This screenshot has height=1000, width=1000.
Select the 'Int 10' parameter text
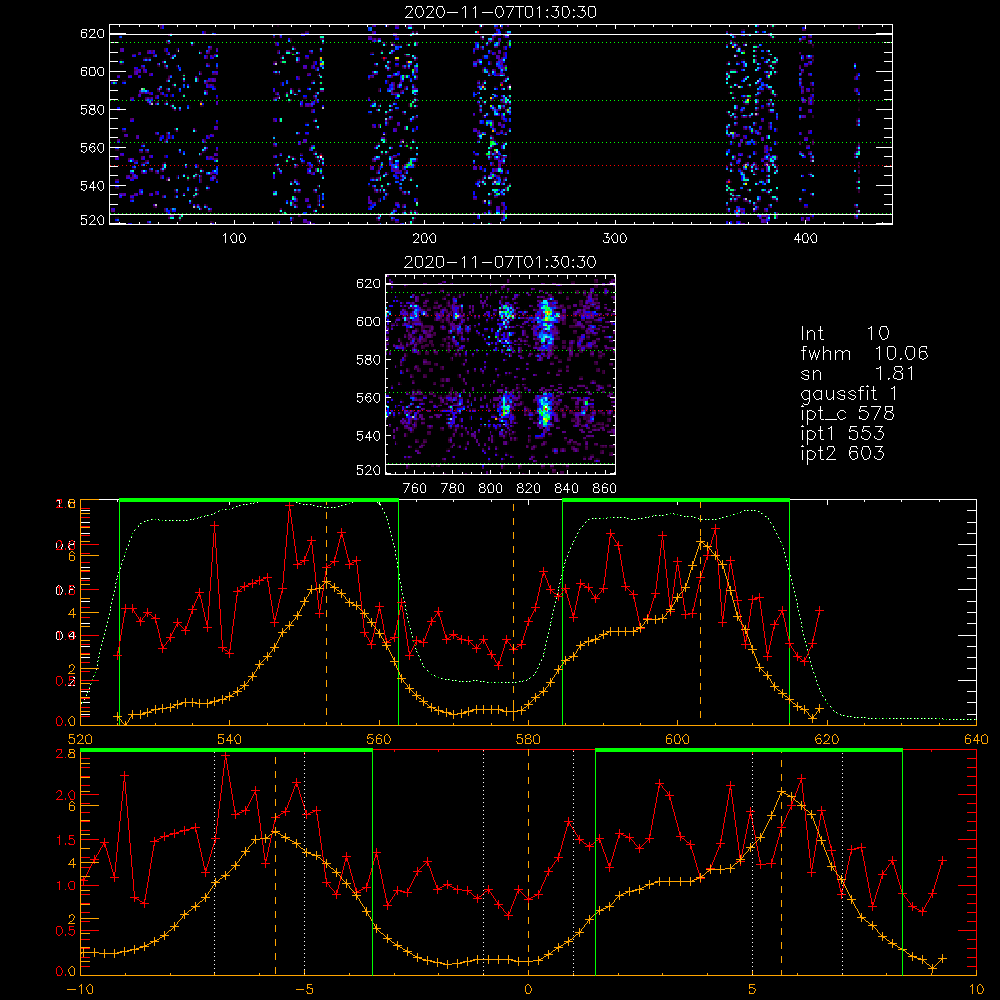point(844,333)
